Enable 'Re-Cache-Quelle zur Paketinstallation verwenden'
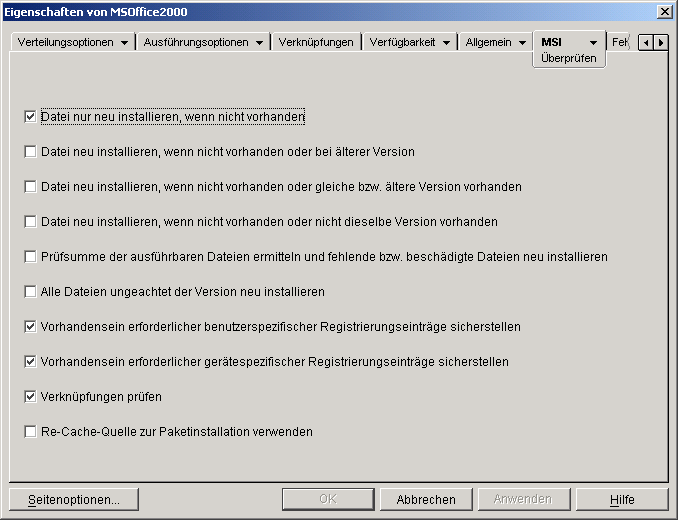 pos(30,432)
